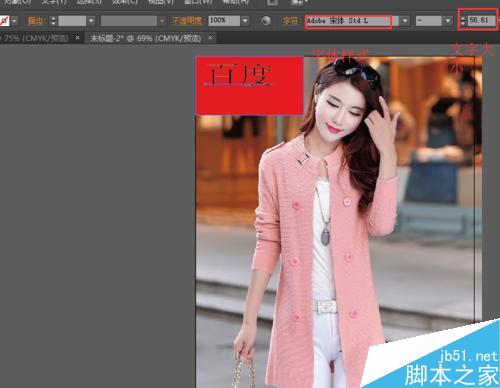Click the variable width profile field
Screen dimensions: 500x388
129,21
